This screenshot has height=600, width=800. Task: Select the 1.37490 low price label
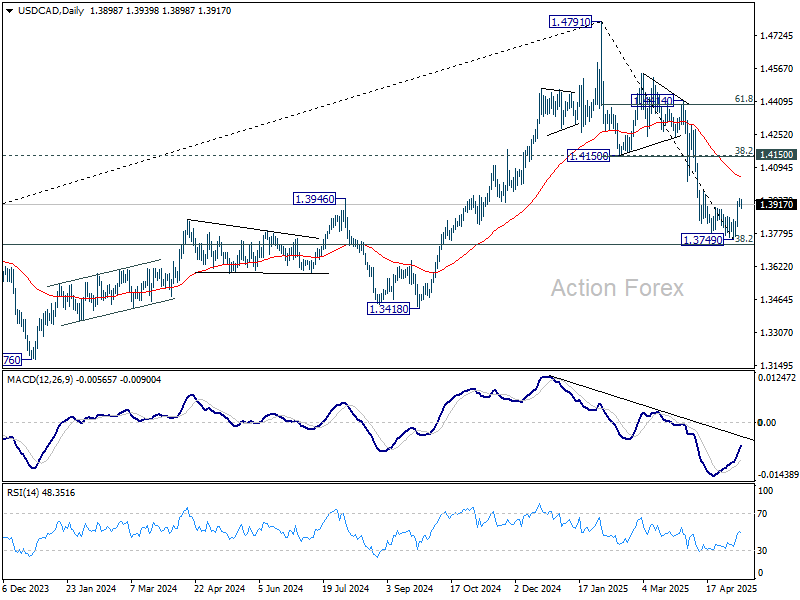703,240
